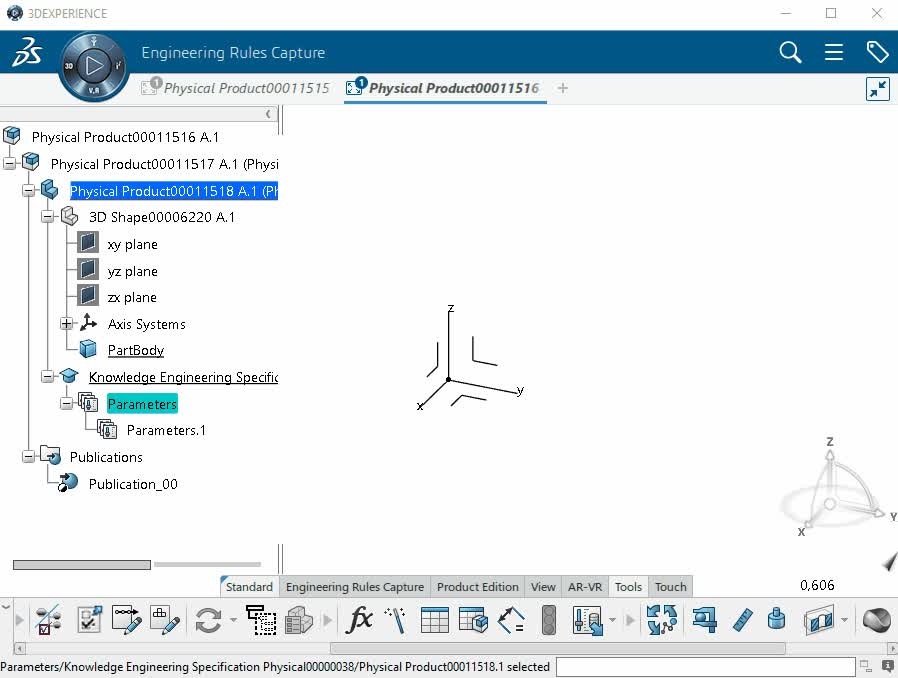Click the greyed-out cube list icon
Viewport: 898px width, 678px height.
pos(298,620)
